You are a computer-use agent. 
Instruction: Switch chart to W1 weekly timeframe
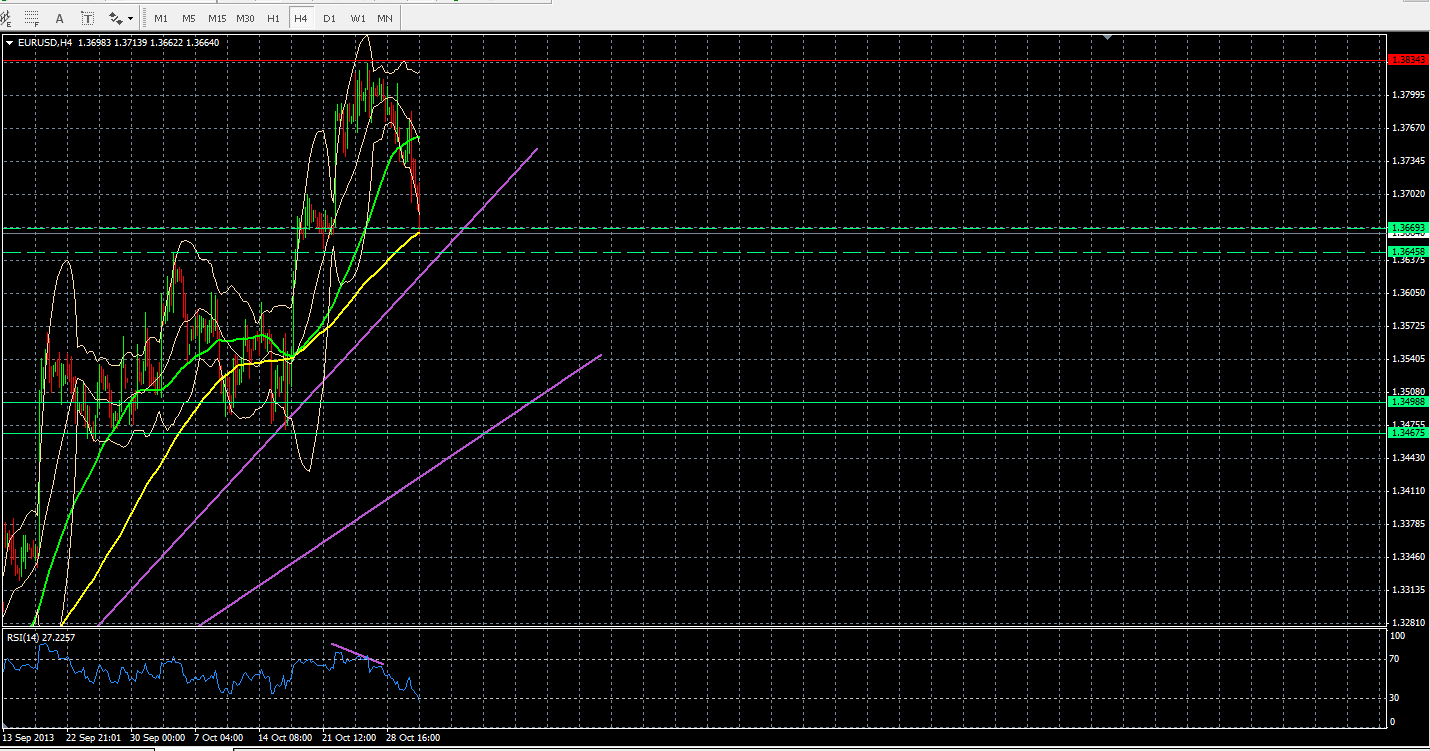click(x=358, y=18)
